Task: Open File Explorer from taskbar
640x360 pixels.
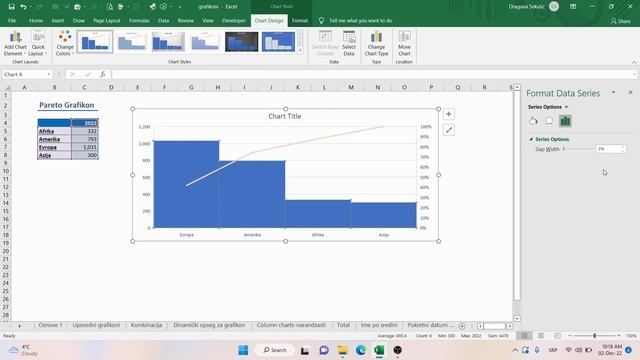Action: coord(342,350)
